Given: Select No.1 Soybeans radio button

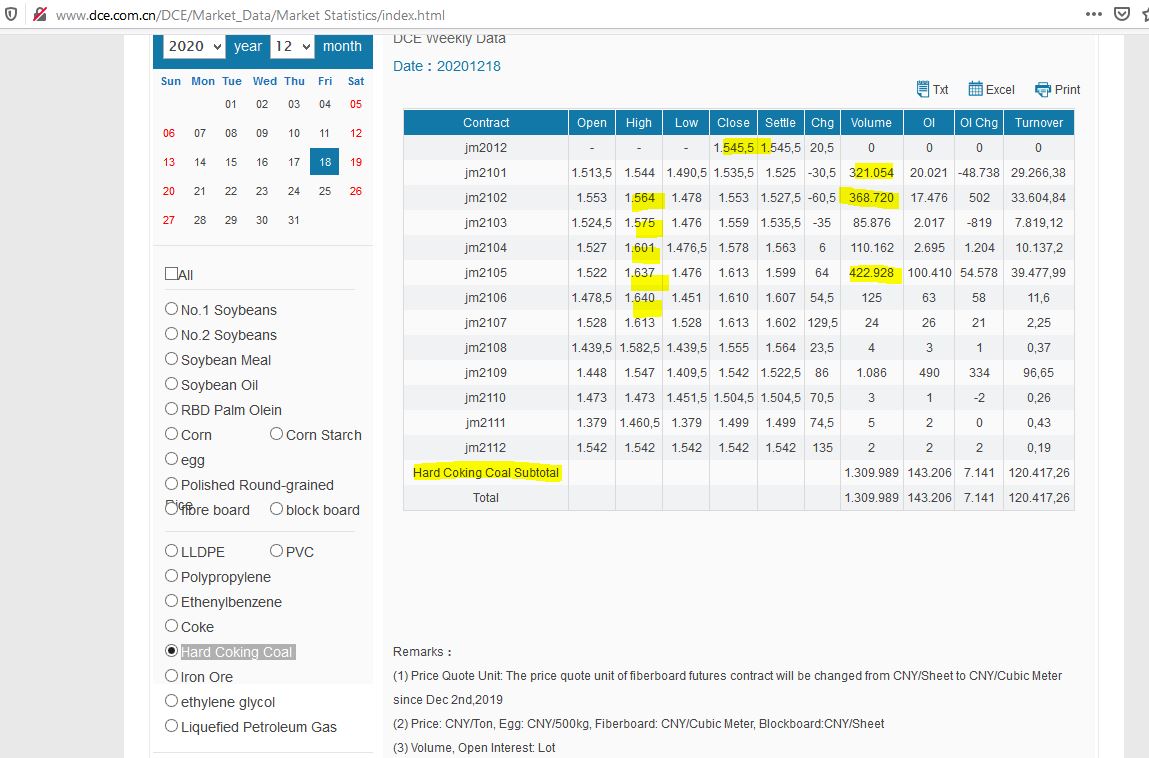Looking at the screenshot, I should click(171, 309).
